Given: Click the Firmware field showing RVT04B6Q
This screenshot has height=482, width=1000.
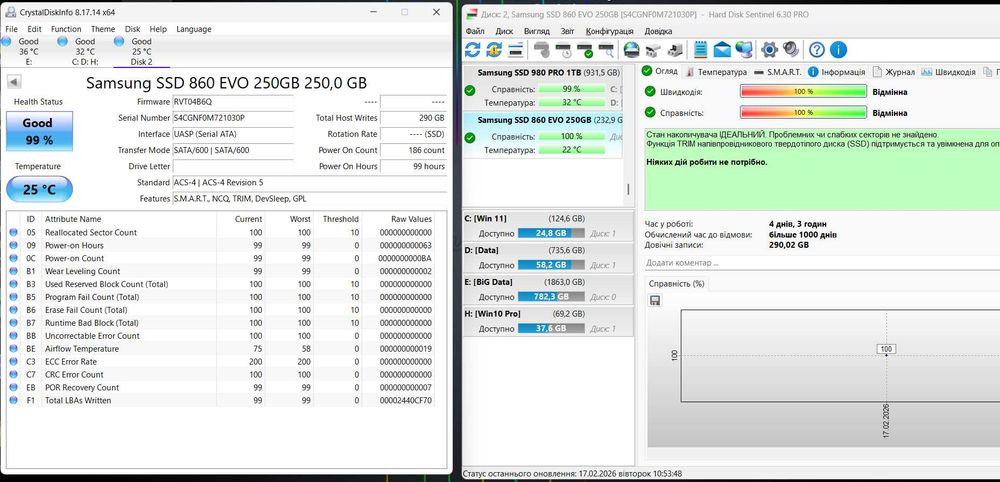Looking at the screenshot, I should 232,102.
